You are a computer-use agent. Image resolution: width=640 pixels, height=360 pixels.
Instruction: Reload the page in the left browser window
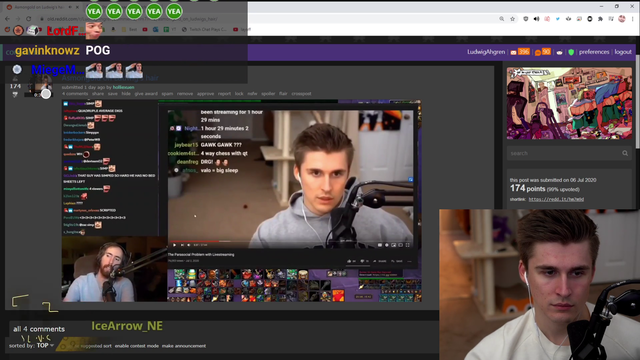coord(29,19)
